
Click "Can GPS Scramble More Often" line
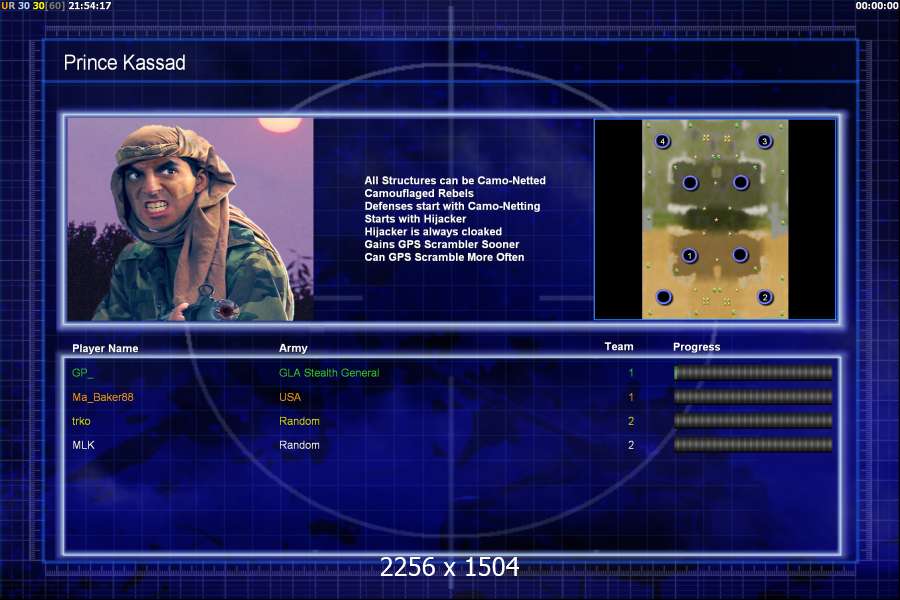(444, 257)
